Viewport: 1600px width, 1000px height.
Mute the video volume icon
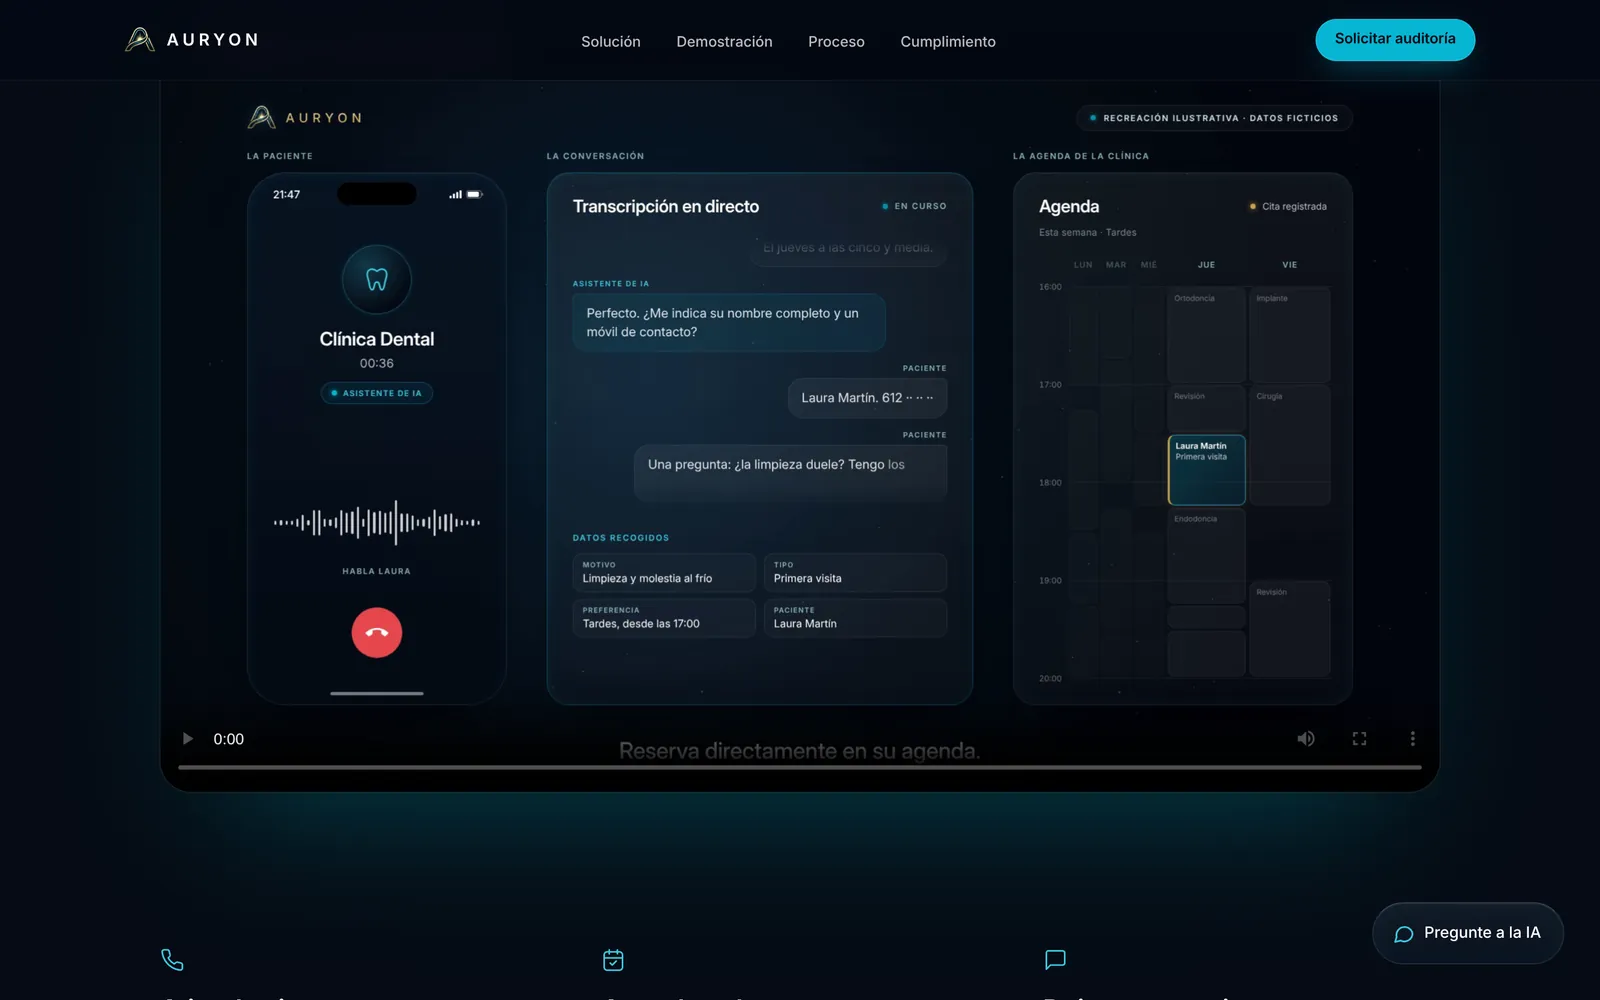tap(1306, 739)
